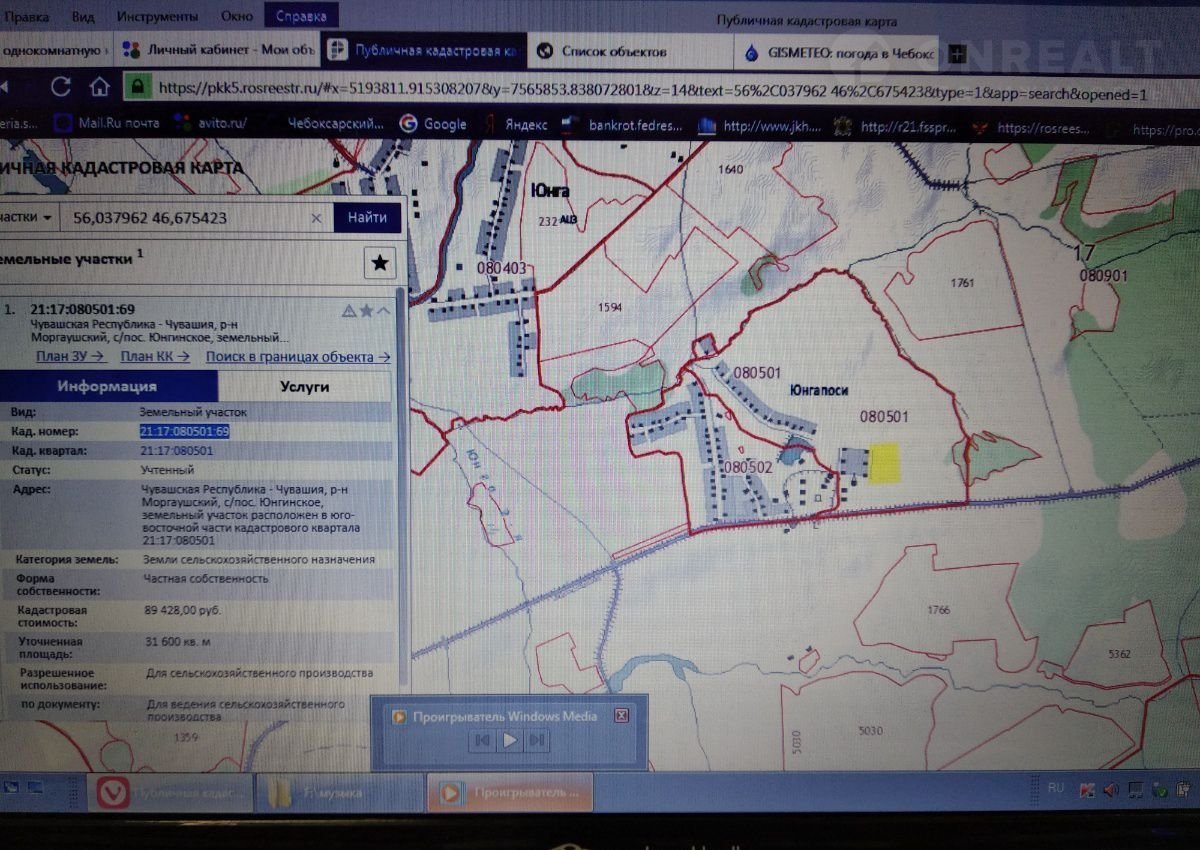Click the Найти search button
1200x850 pixels.
pos(367,217)
